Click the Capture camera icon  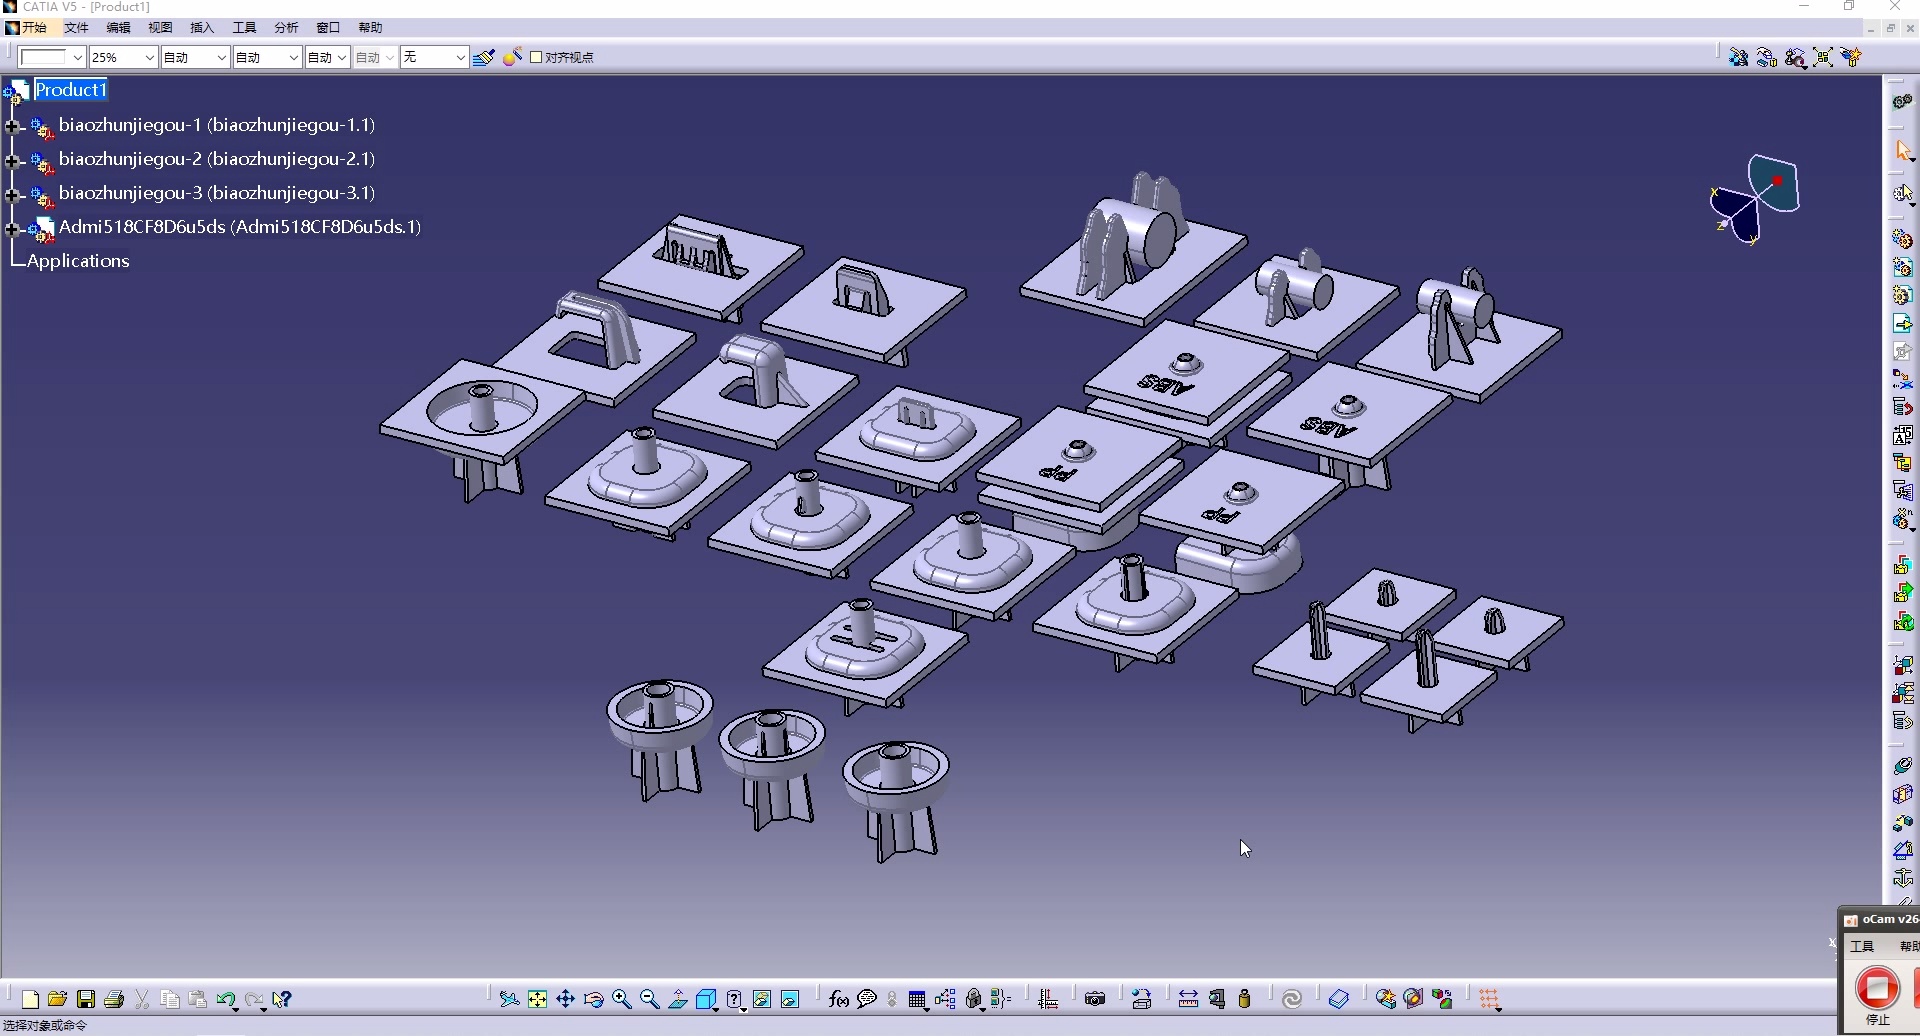click(x=1095, y=999)
